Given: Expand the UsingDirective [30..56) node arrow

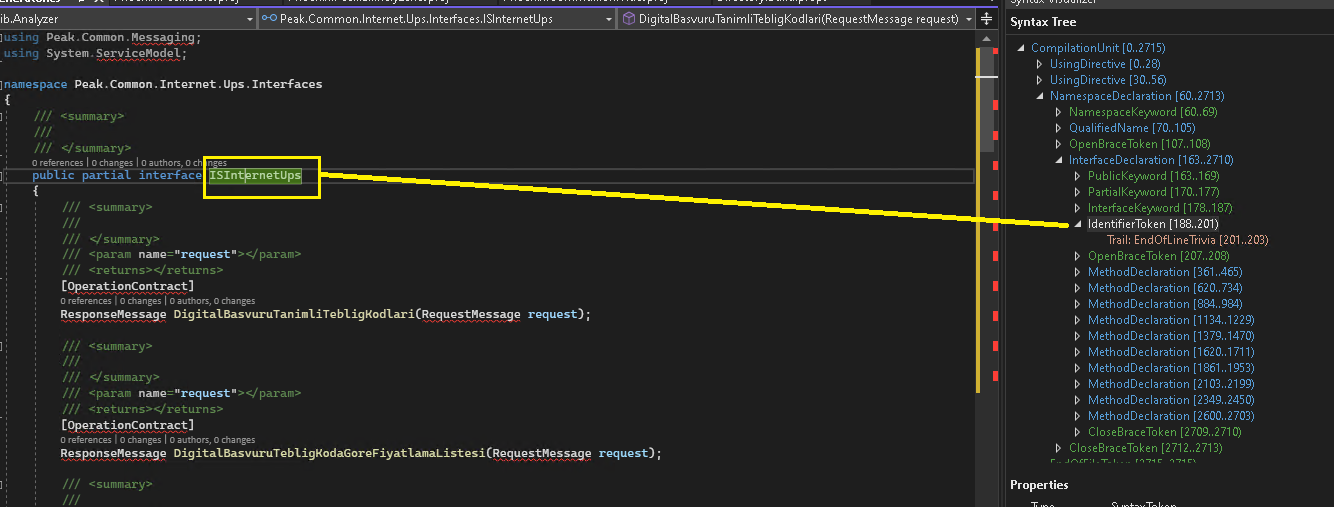Looking at the screenshot, I should click(x=1040, y=80).
